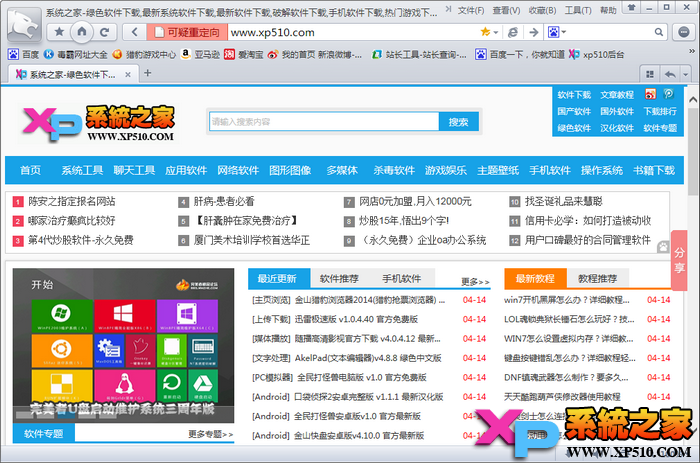Open the round chat bubble menu icon
The width and height of the screenshot is (700, 463).
tap(683, 32)
